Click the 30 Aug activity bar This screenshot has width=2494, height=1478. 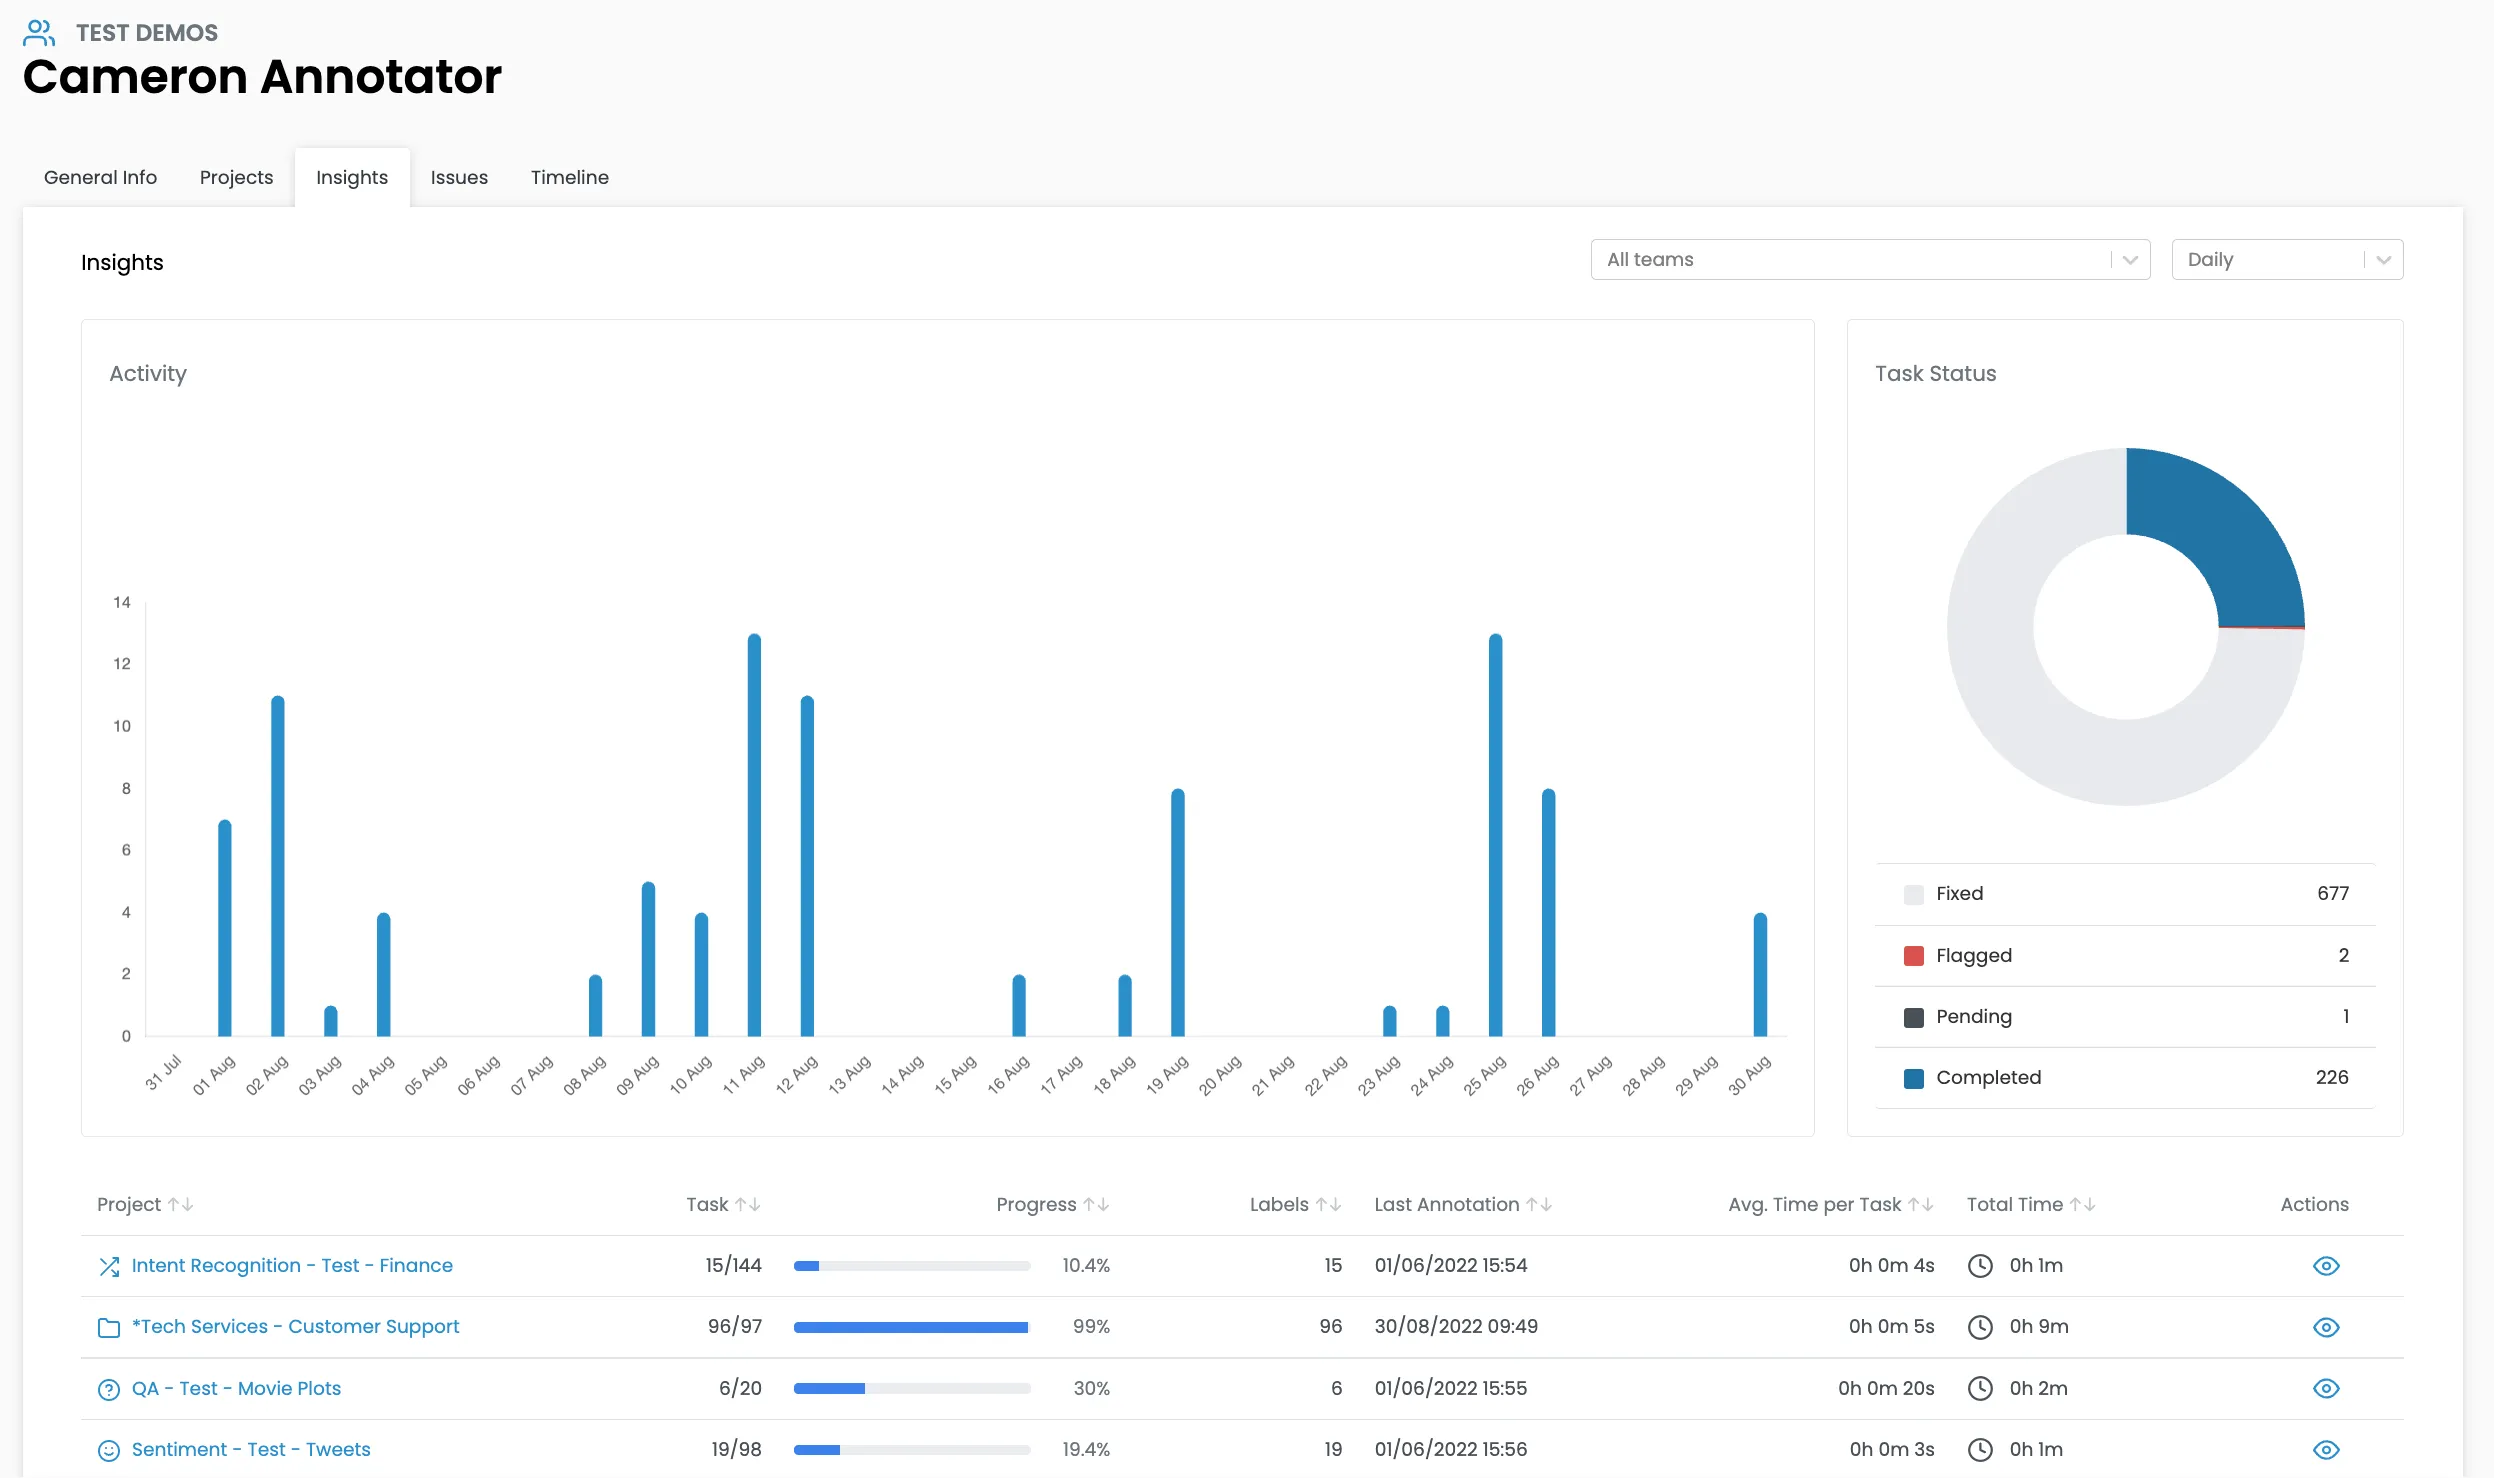pyautogui.click(x=1760, y=975)
